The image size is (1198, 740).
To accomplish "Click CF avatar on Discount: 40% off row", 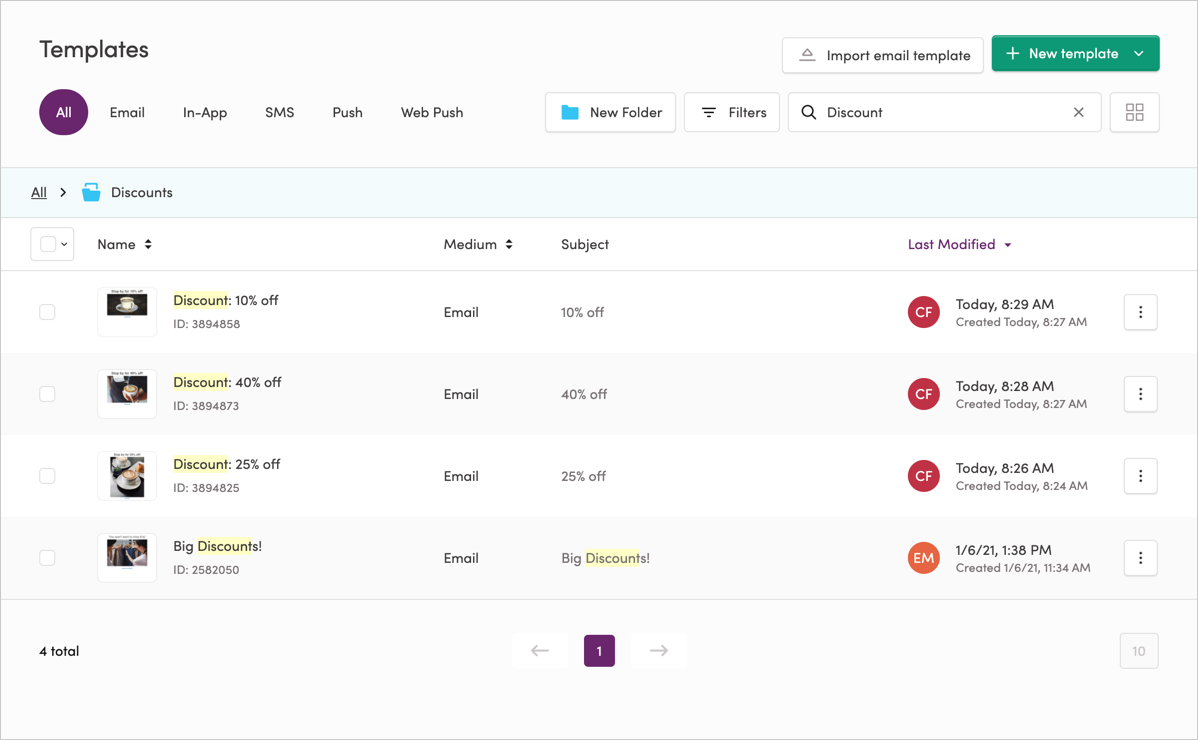I will [x=924, y=394].
